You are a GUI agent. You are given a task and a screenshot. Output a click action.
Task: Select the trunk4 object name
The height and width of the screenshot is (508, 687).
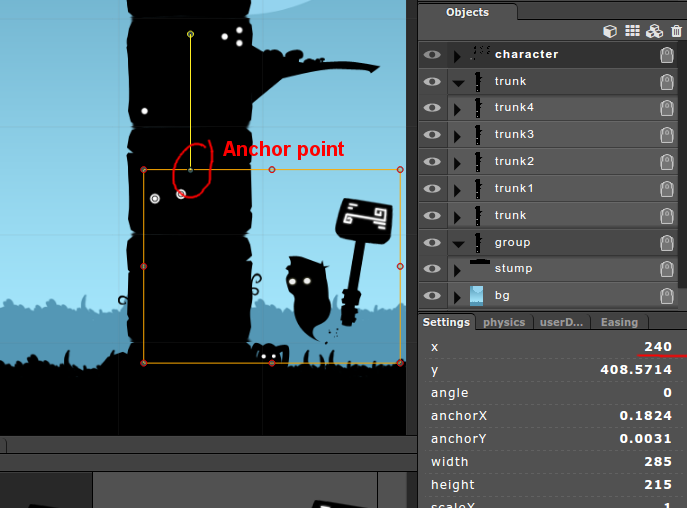coord(514,107)
